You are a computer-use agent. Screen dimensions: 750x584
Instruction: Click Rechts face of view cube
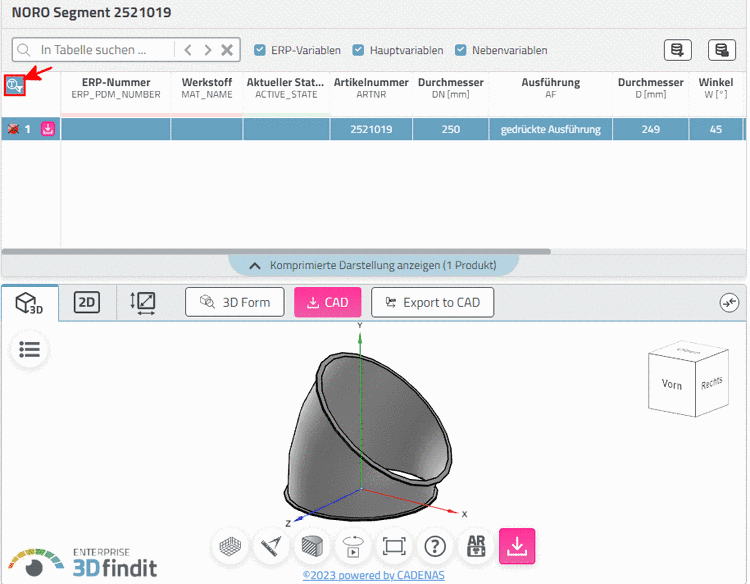point(712,383)
